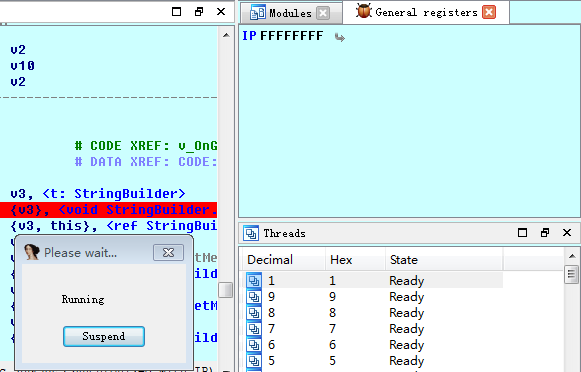Click thread icon in row 7
This screenshot has width=581, height=372.
pos(254,329)
